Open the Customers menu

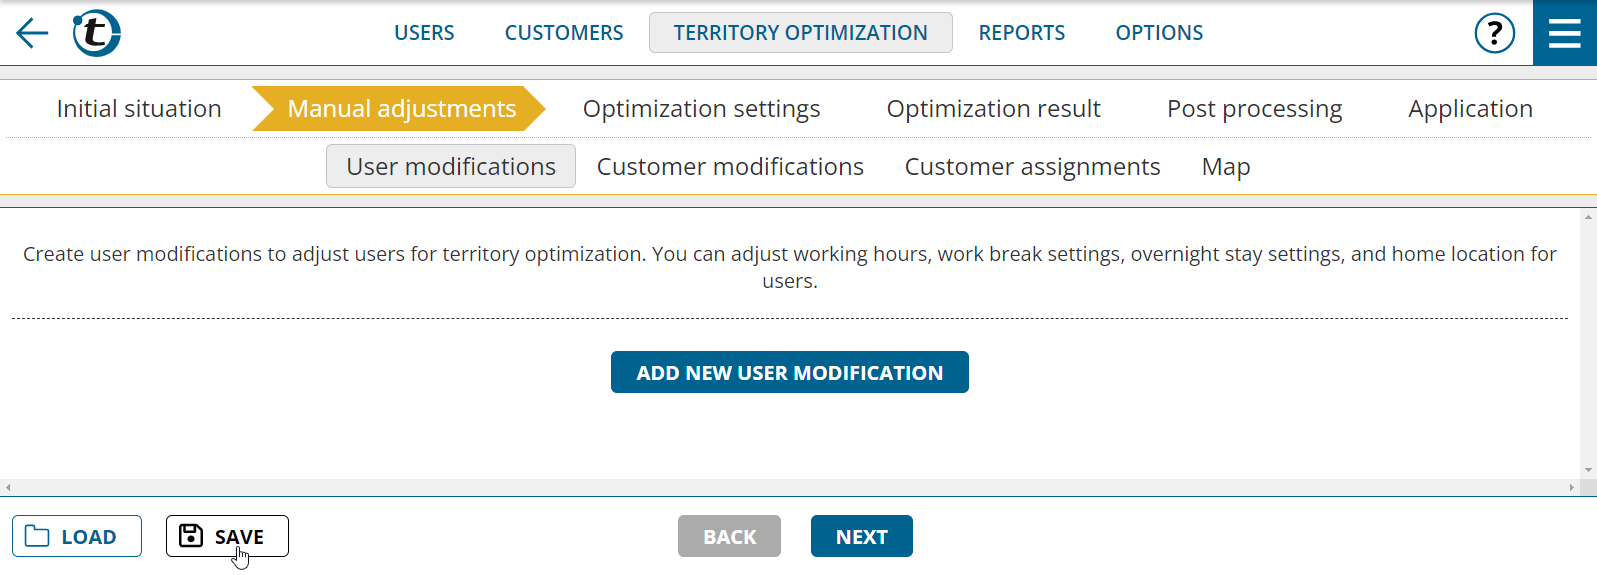click(x=564, y=33)
